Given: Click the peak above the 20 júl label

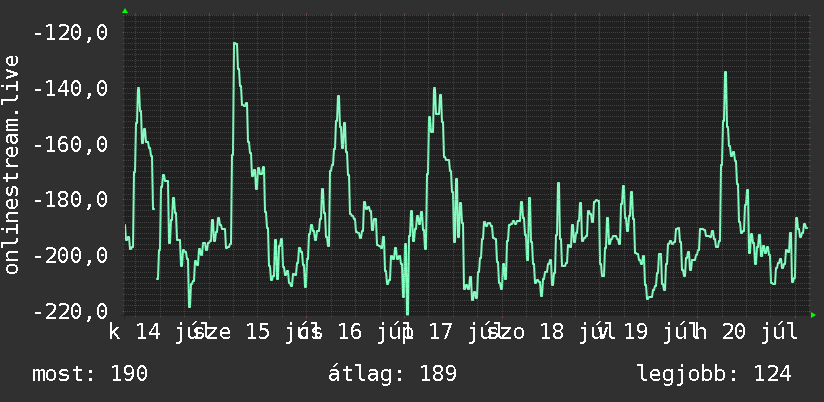Looking at the screenshot, I should (725, 73).
